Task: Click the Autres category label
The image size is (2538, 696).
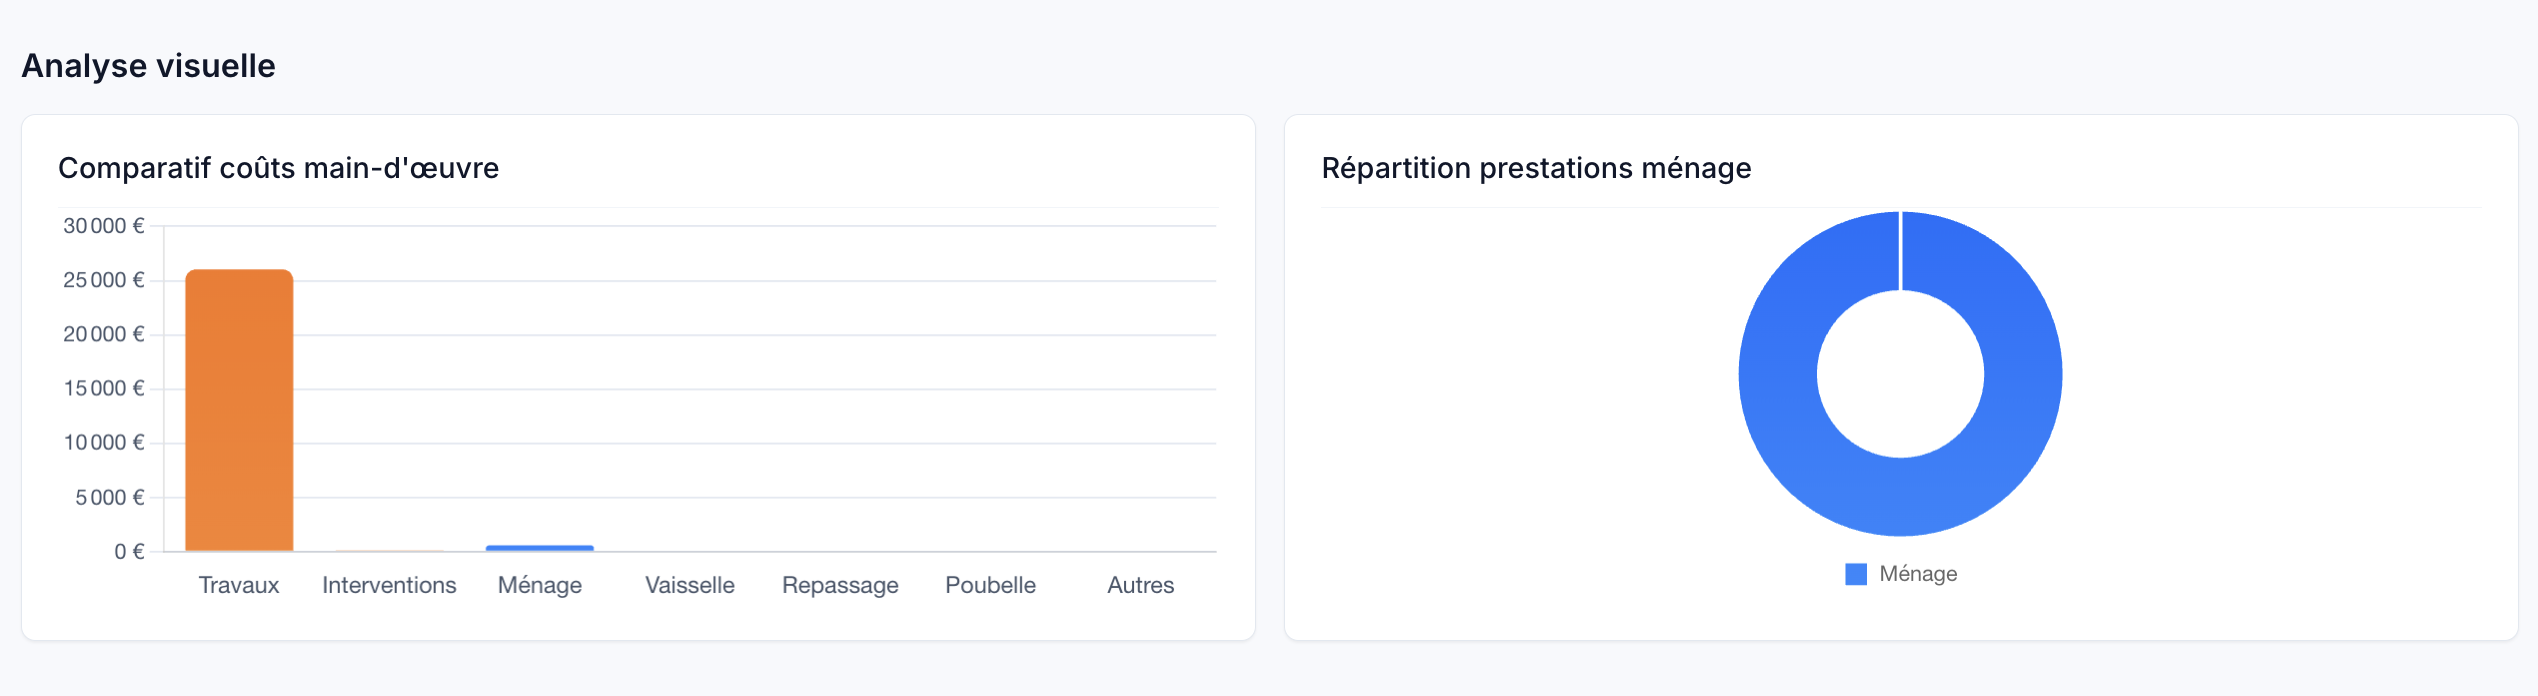Action: (x=1140, y=585)
